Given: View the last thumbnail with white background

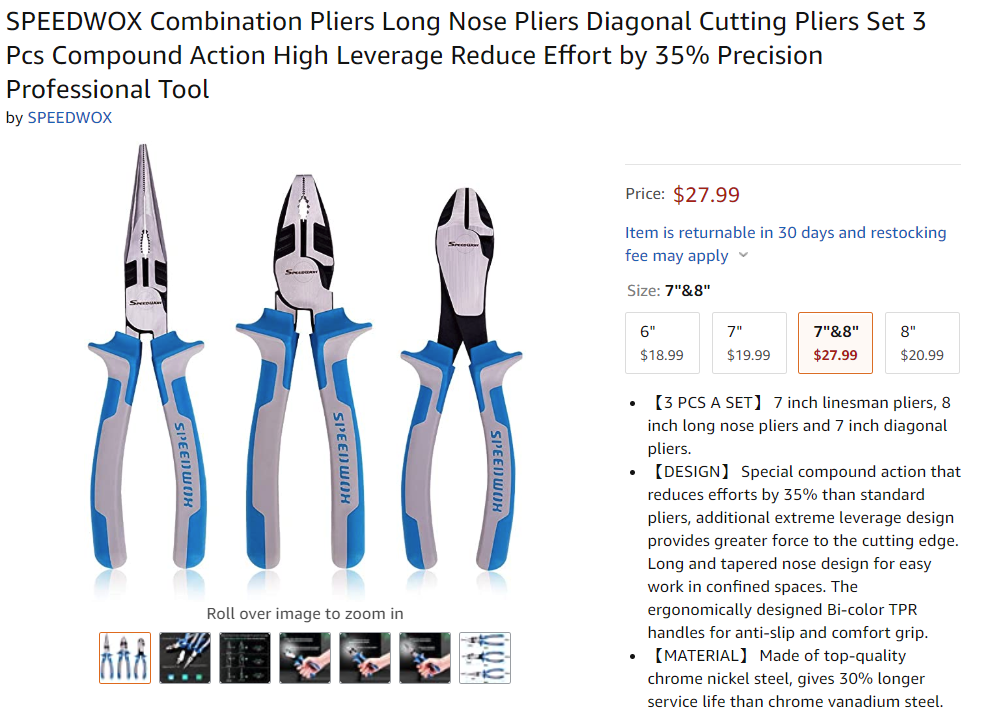Looking at the screenshot, I should tap(485, 658).
